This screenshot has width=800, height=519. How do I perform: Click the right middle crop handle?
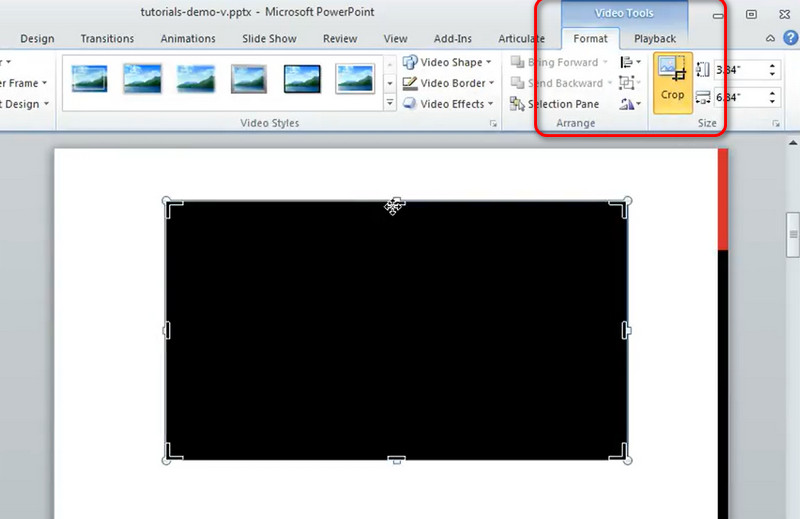tap(626, 330)
